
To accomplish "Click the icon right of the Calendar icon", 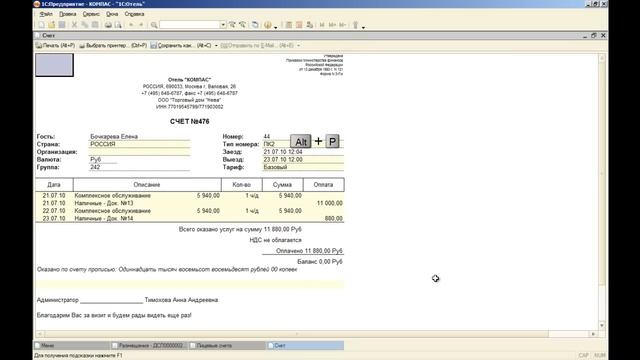I will click(309, 25).
